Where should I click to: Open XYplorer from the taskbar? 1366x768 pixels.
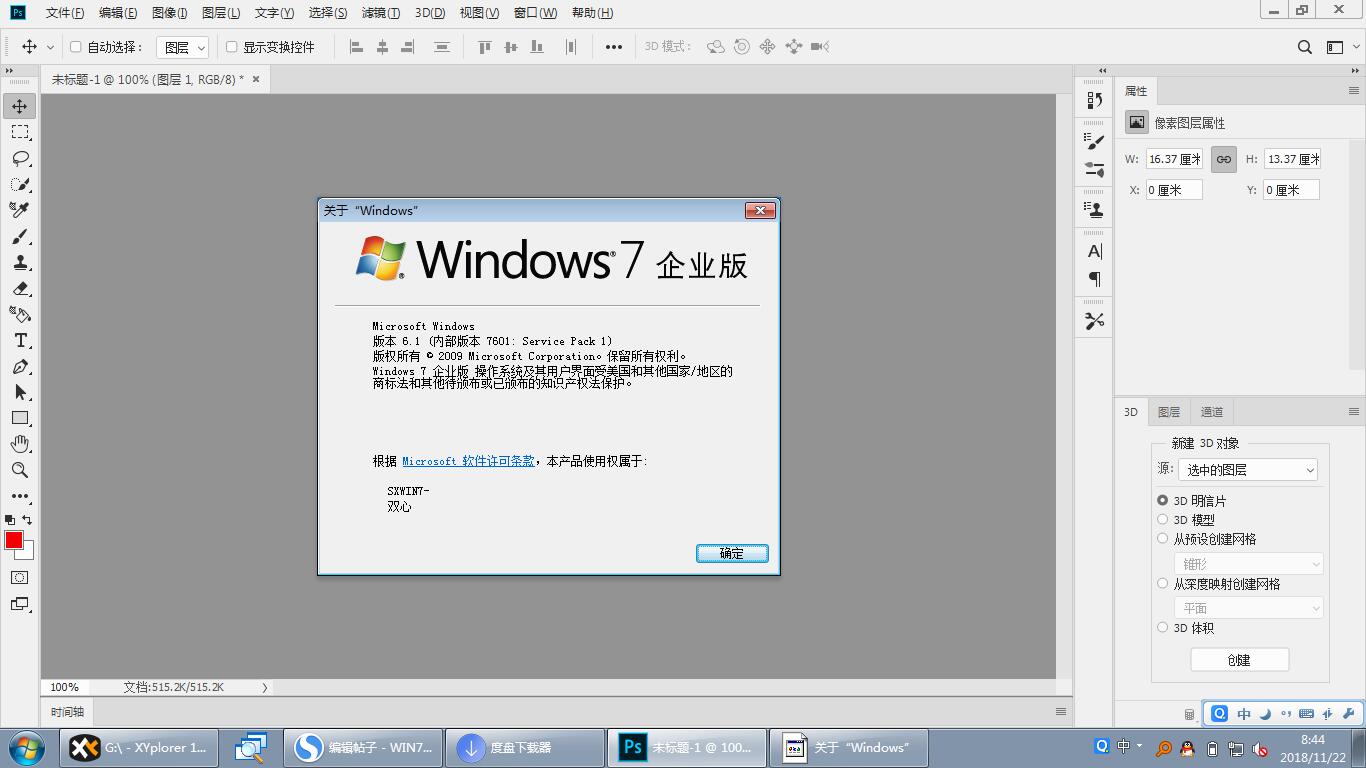click(139, 747)
